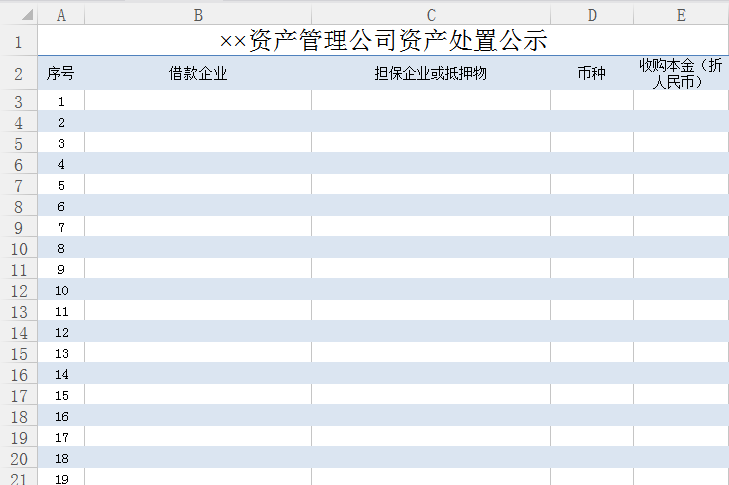
Task: Click the cell containing serial number 5
Action: (x=62, y=186)
